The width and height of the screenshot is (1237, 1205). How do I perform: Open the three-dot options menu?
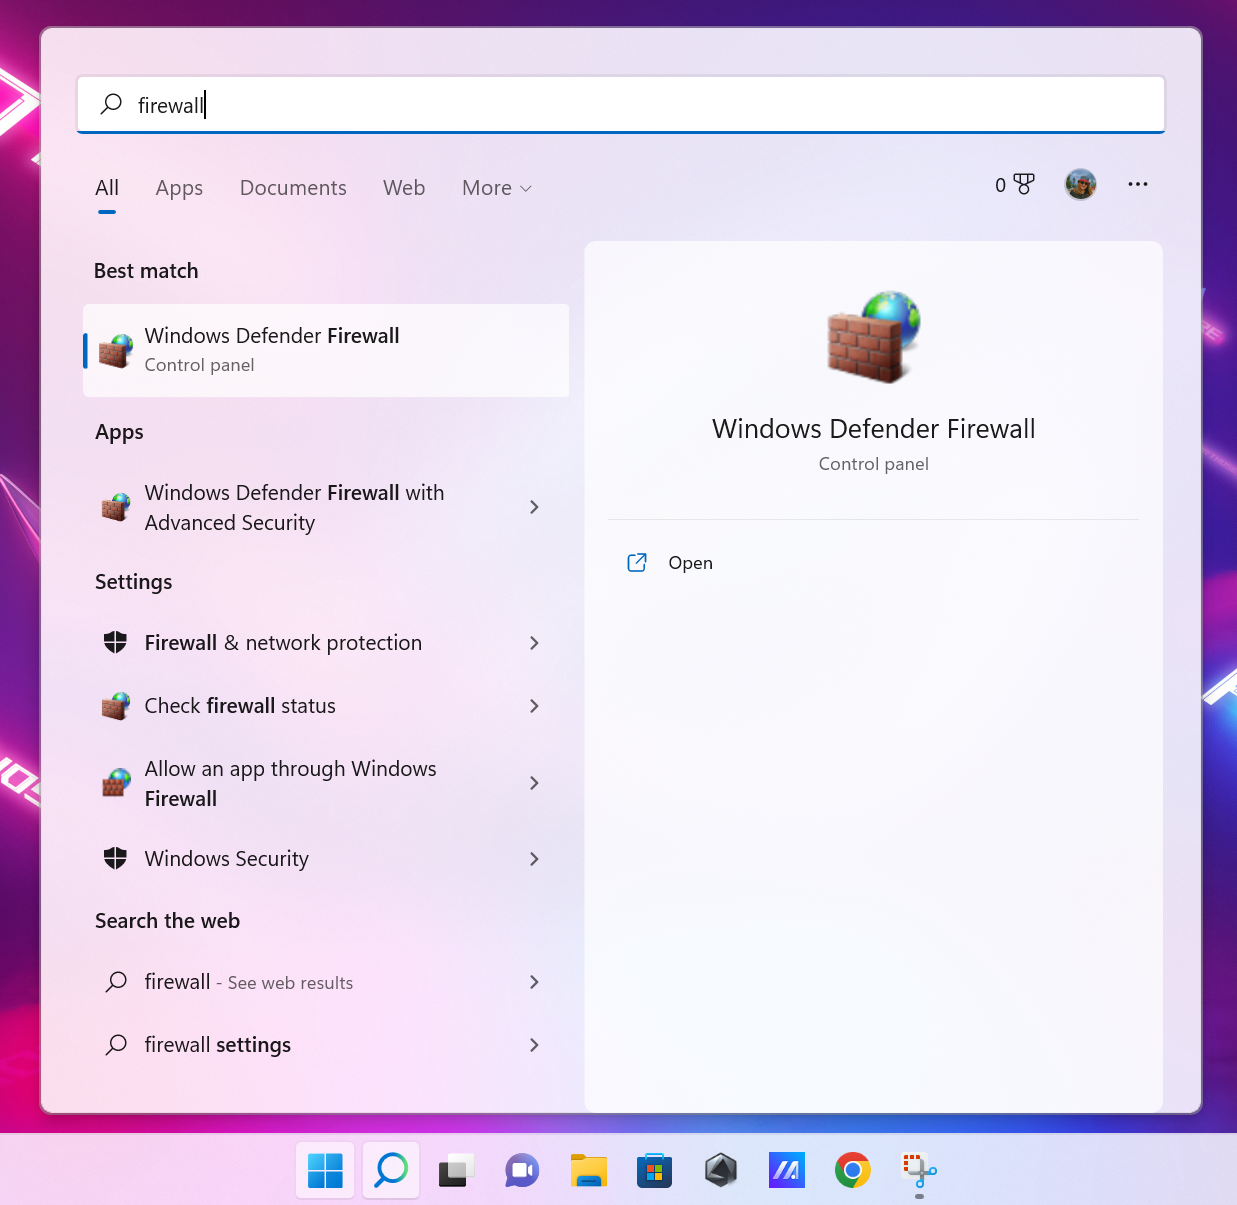click(x=1138, y=184)
